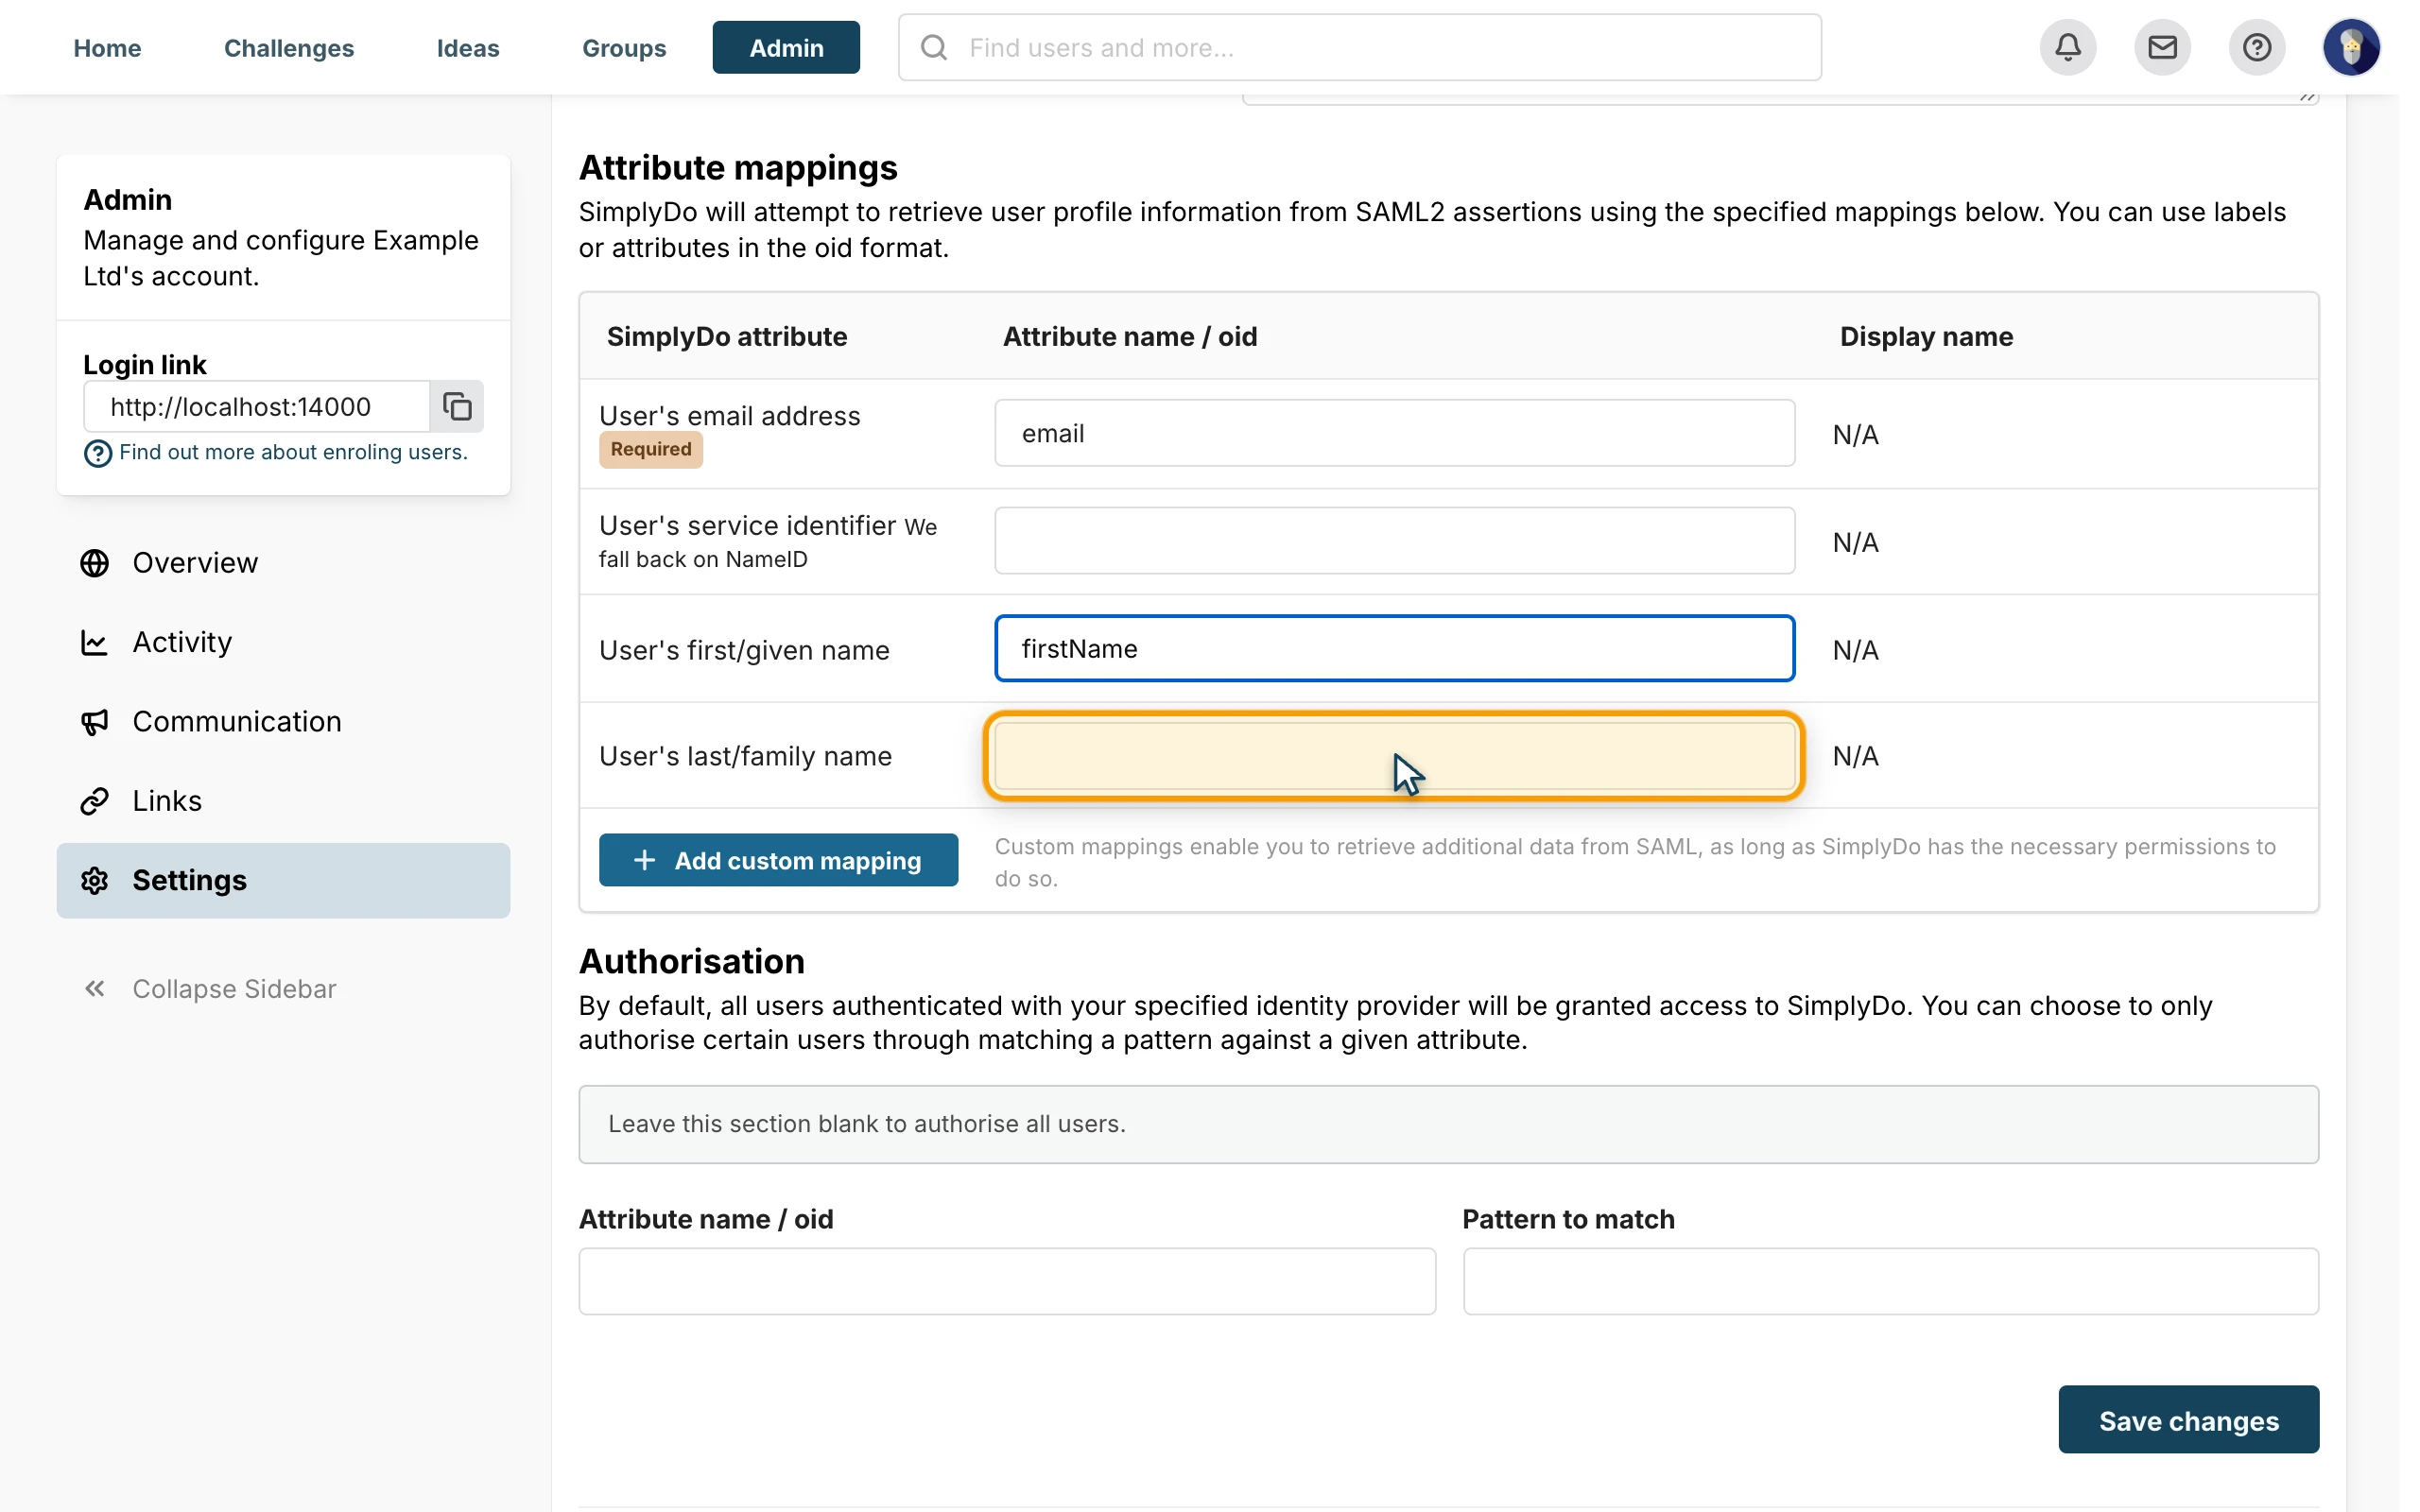
Task: Switch to the Ideas tab
Action: pyautogui.click(x=468, y=47)
